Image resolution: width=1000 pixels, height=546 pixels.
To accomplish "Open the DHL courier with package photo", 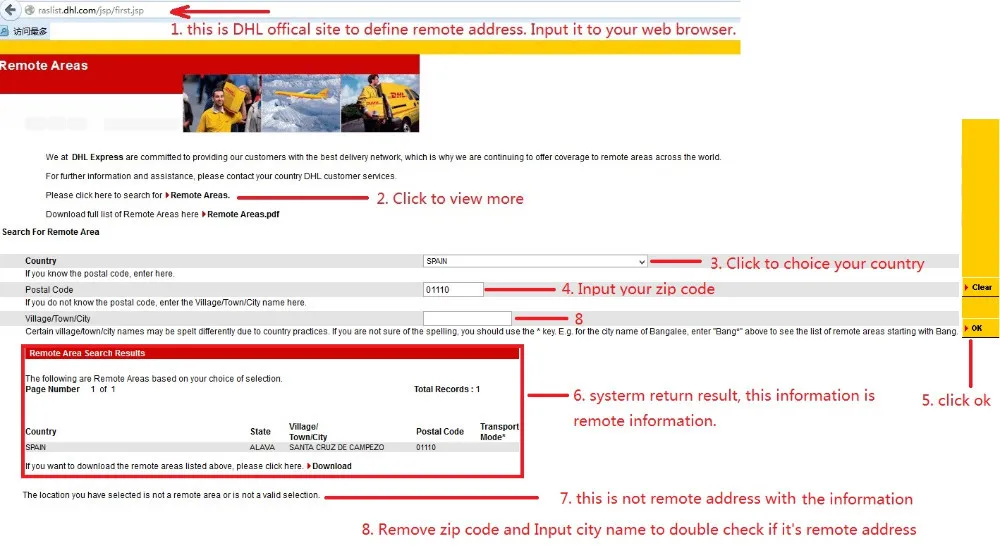I will coord(222,103).
